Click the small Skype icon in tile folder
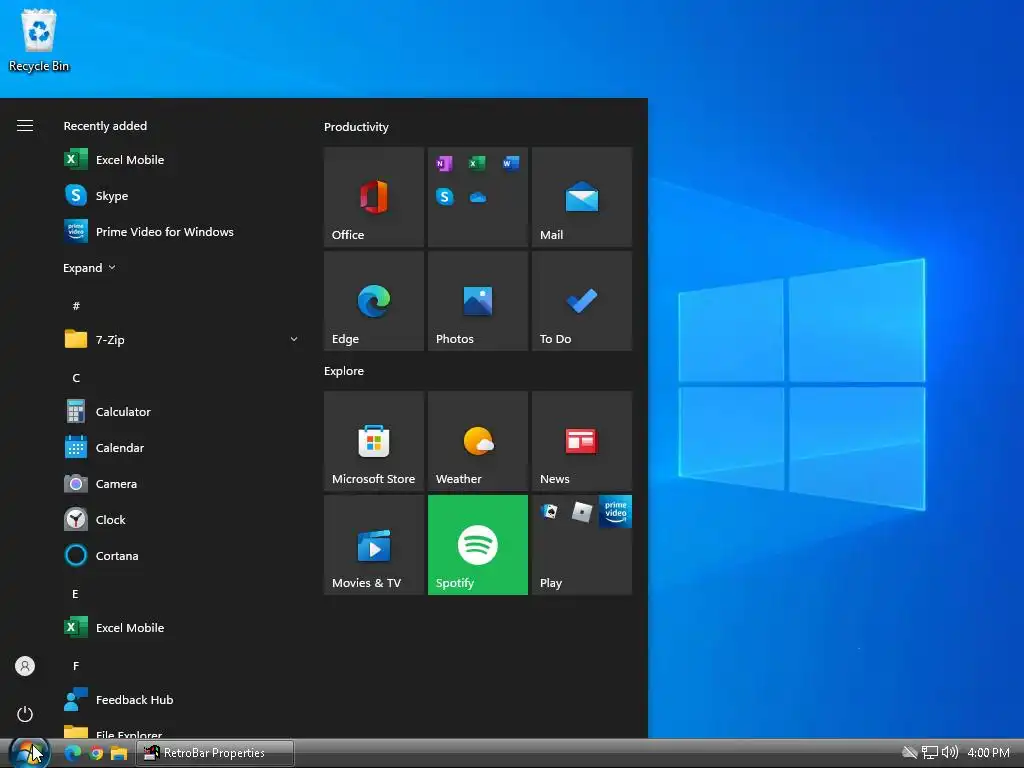The height and width of the screenshot is (768, 1024). pyautogui.click(x=444, y=197)
